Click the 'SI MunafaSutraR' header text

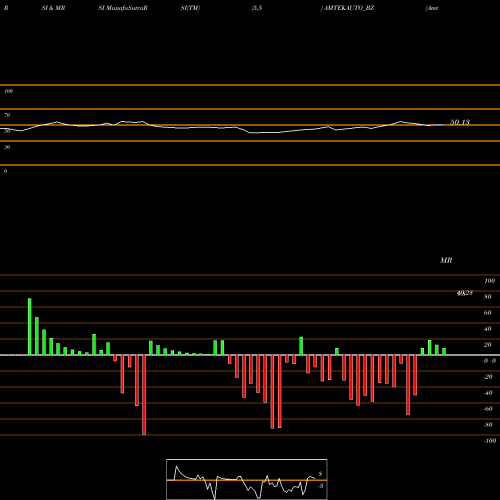pyautogui.click(x=123, y=8)
